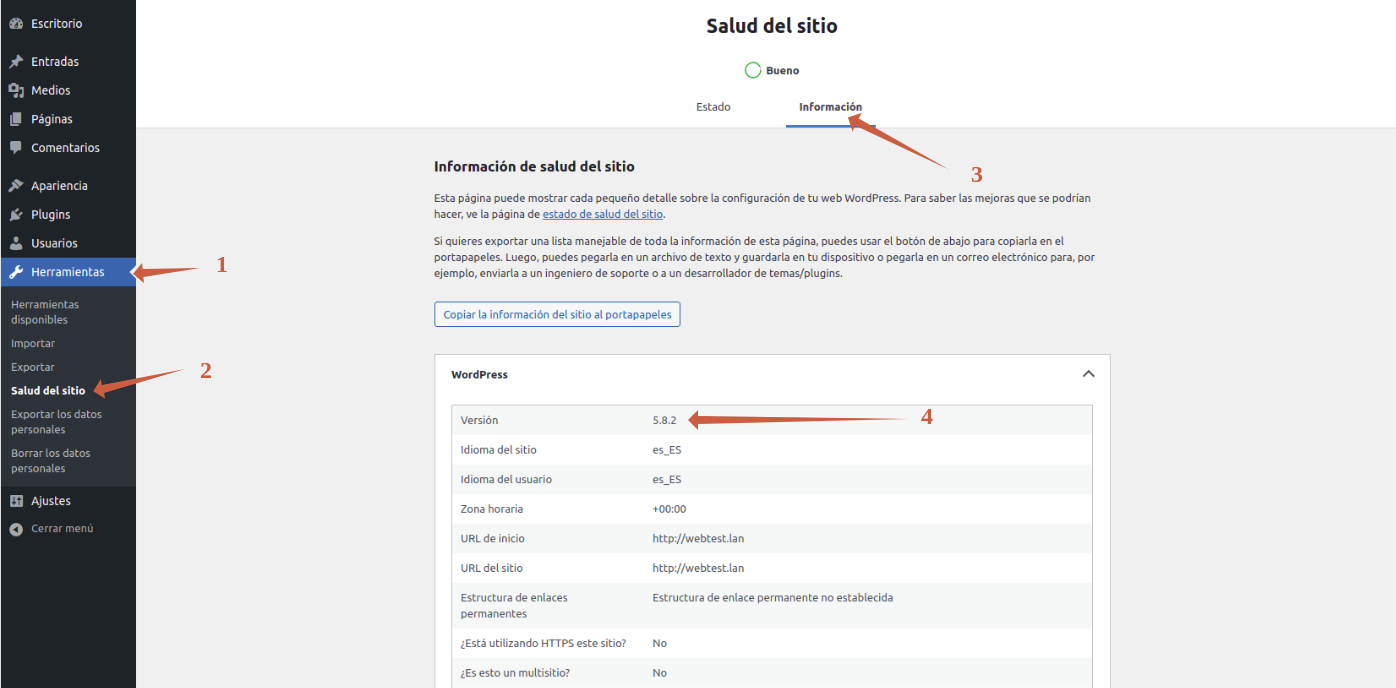This screenshot has height=688, width=1396.
Task: Click the Usuarios person icon
Action: point(16,243)
